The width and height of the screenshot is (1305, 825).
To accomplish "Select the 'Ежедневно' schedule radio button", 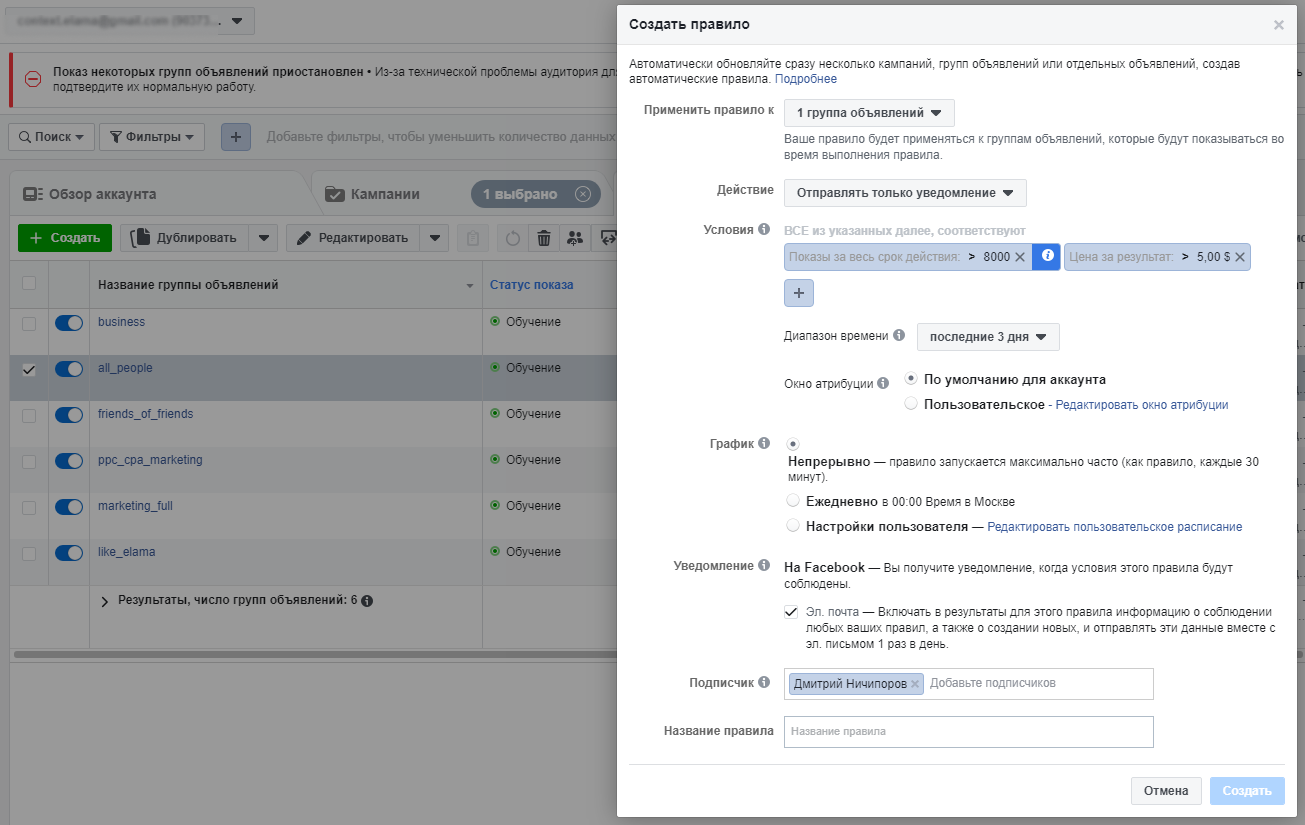I will point(793,501).
